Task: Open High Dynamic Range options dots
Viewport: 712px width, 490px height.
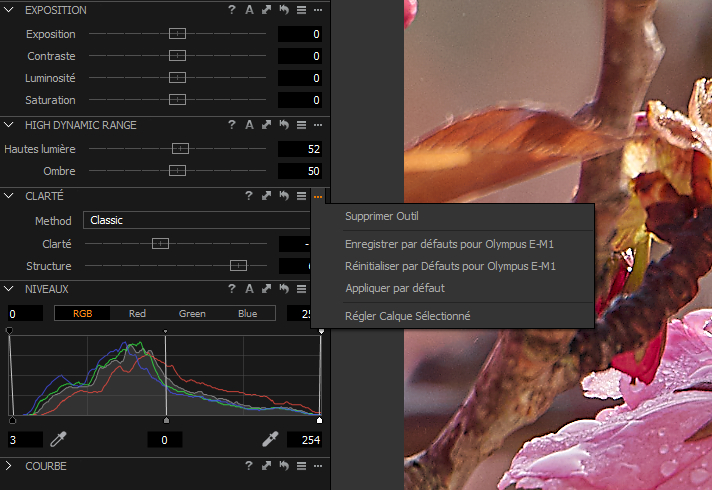Action: point(318,124)
